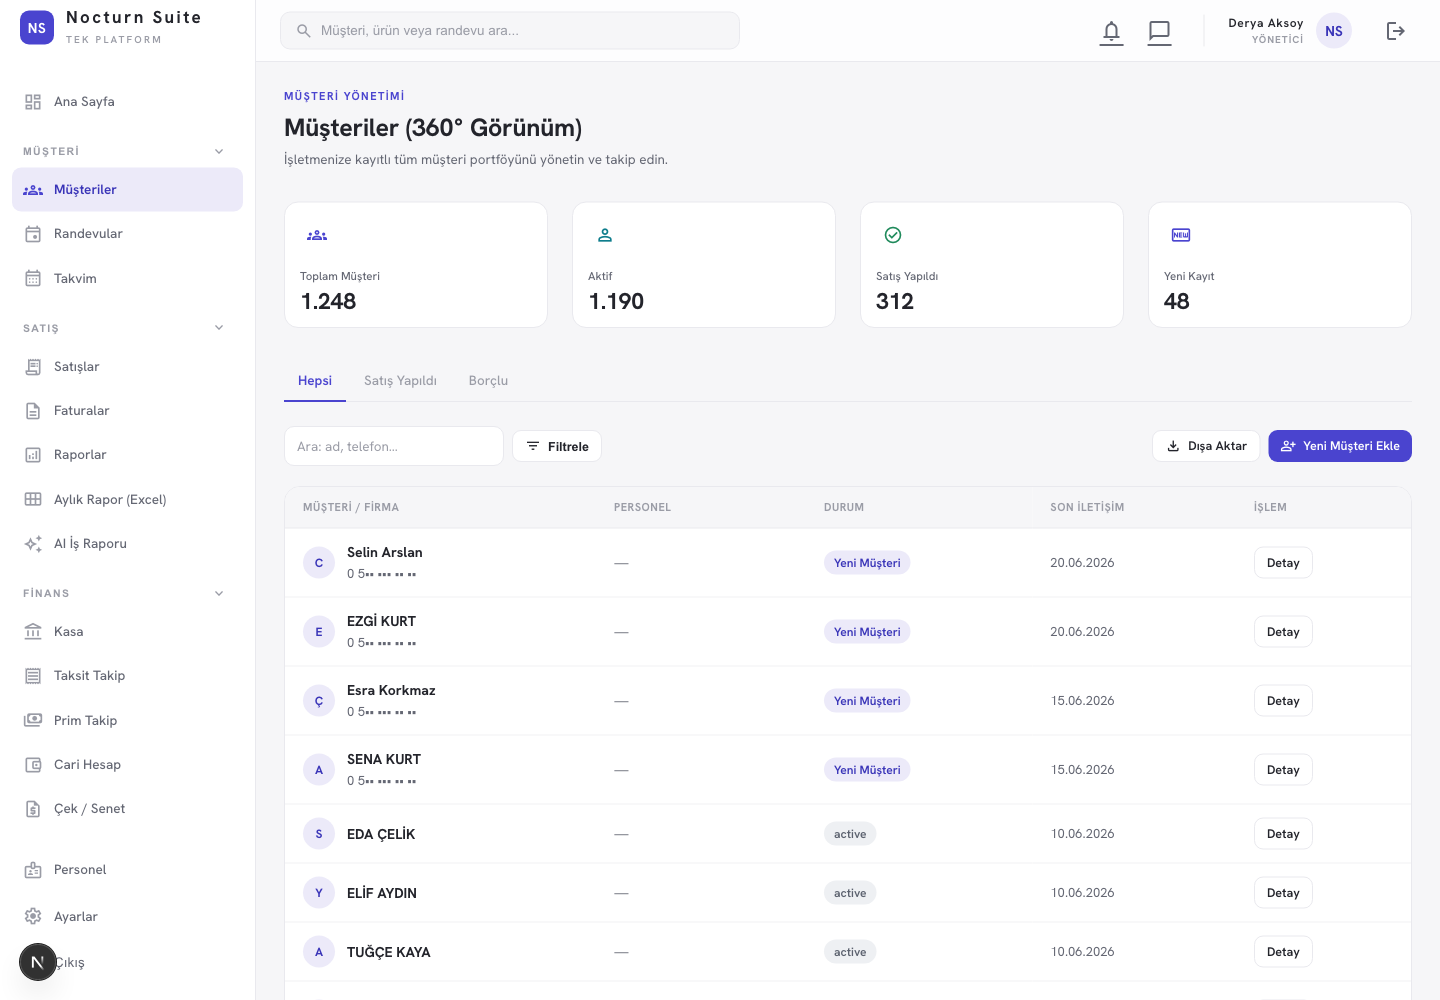Switch to the Borçlu tab

point(488,381)
